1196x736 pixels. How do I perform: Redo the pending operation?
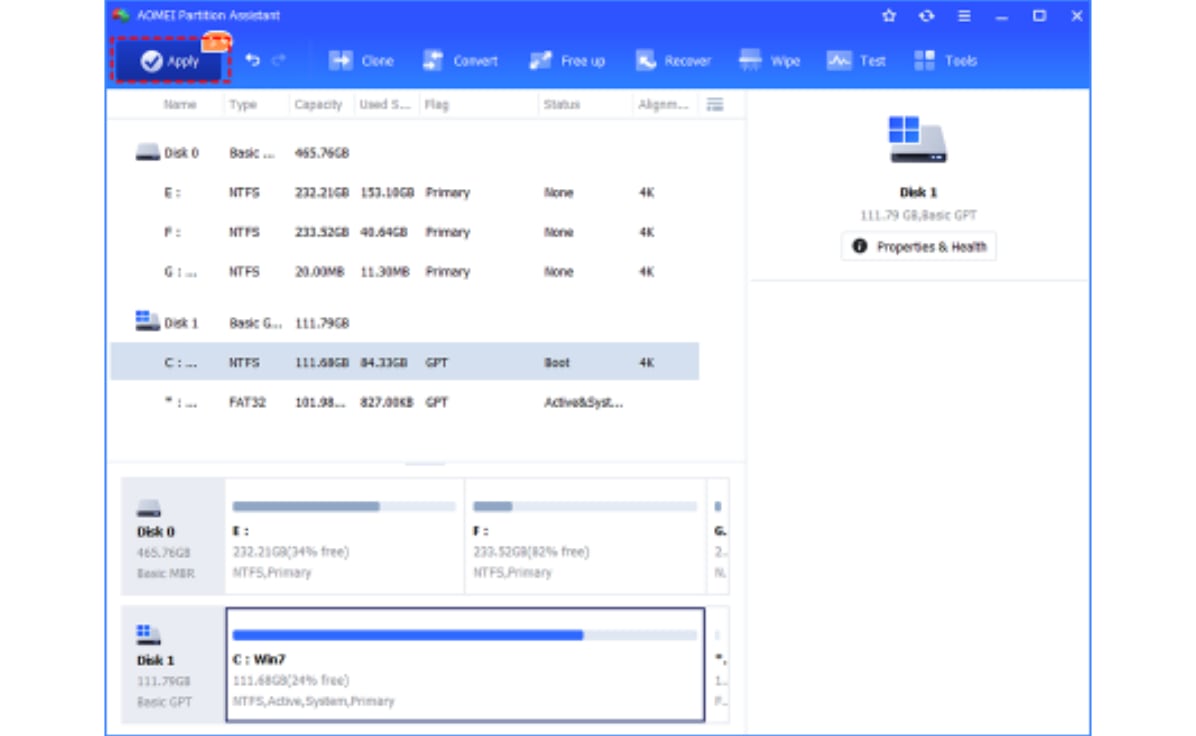click(278, 59)
